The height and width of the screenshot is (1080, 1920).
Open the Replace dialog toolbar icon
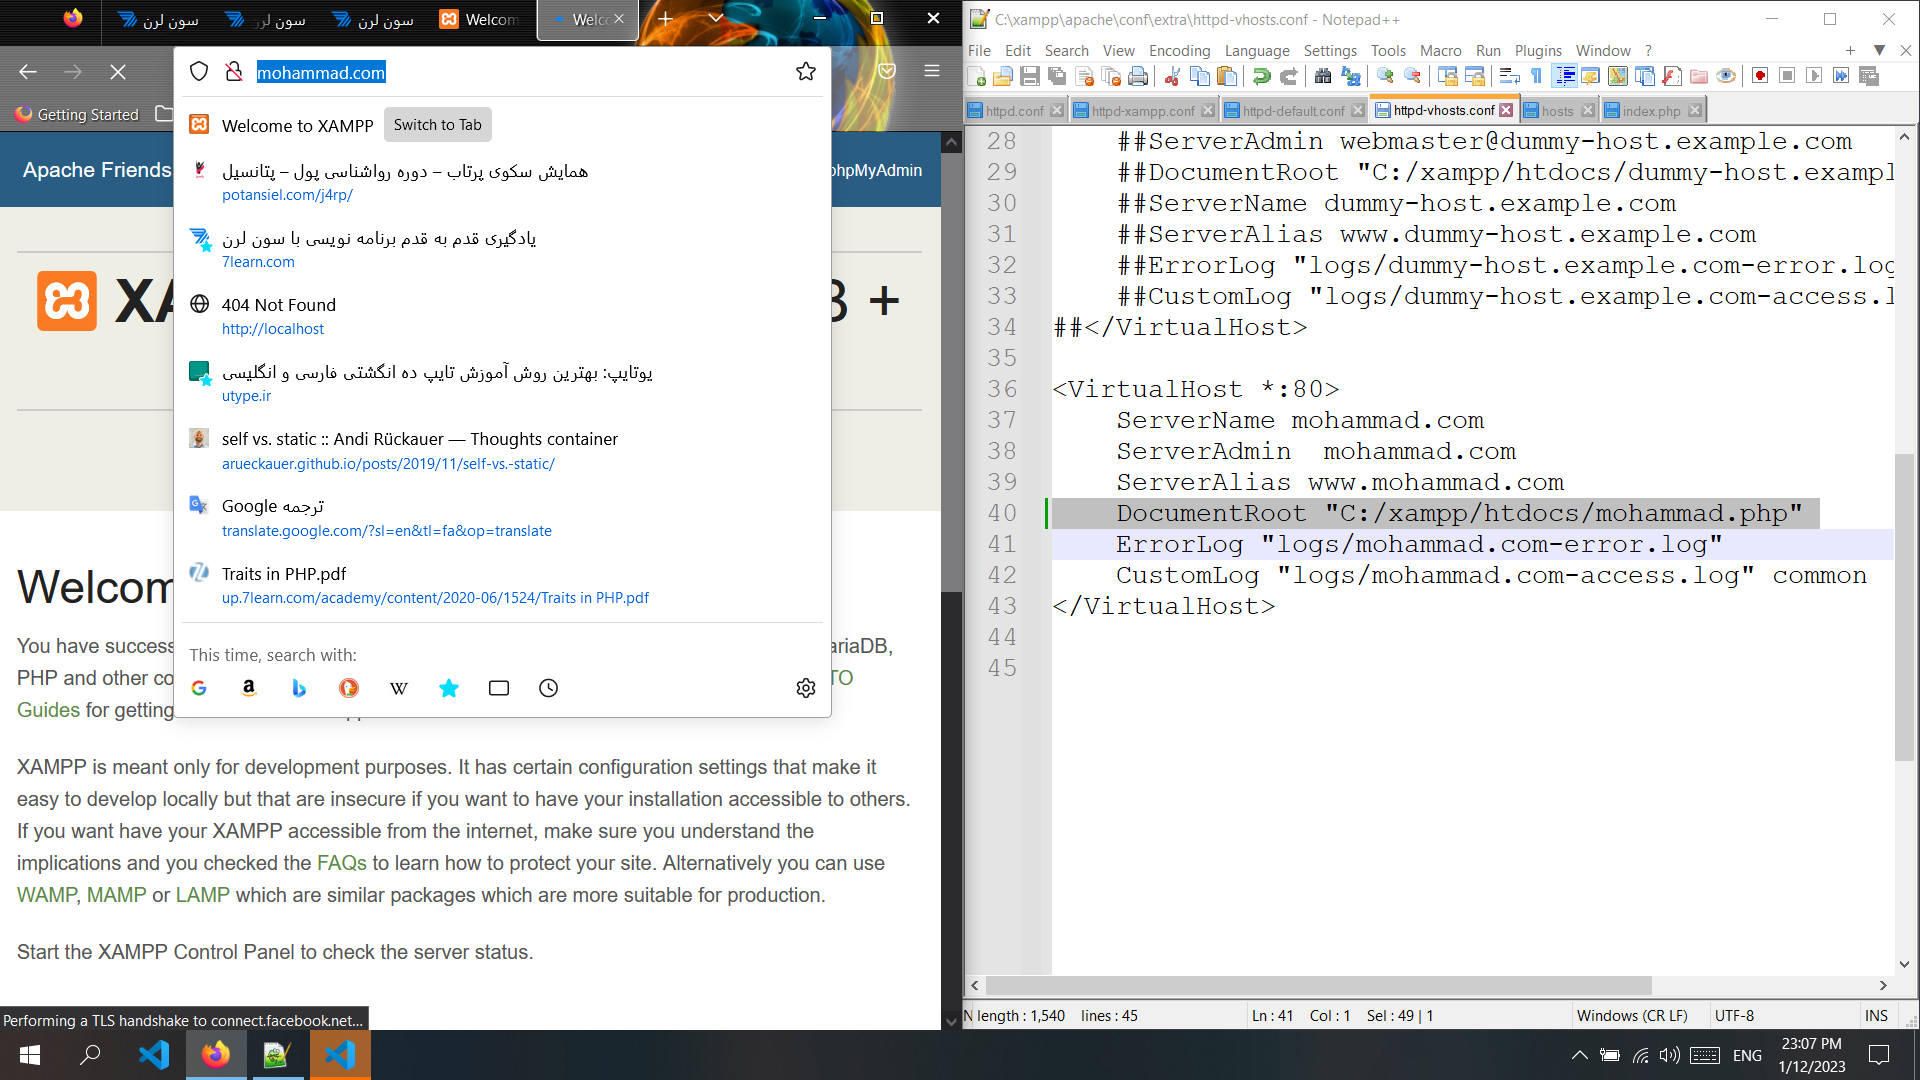(x=1351, y=76)
